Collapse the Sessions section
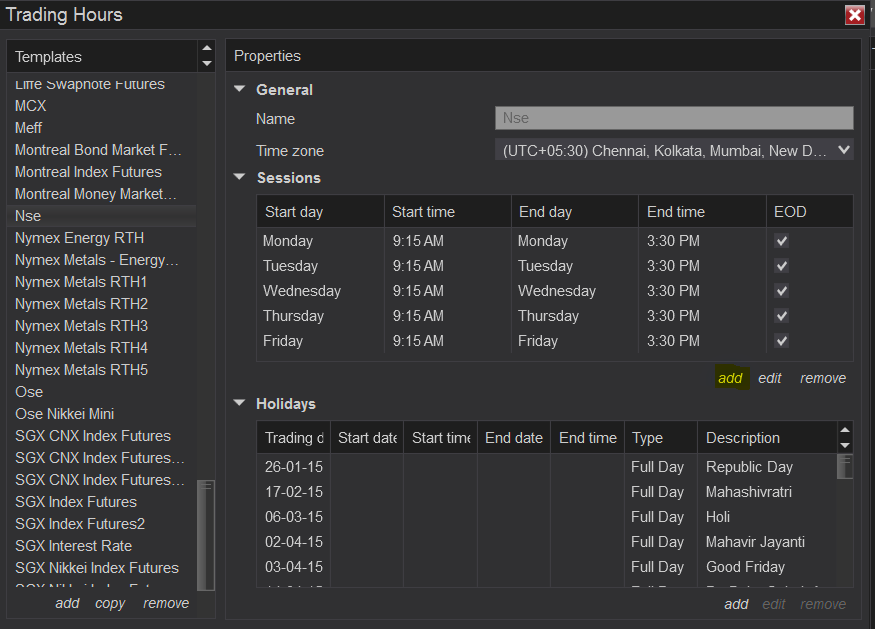The image size is (875, 629). coord(240,177)
